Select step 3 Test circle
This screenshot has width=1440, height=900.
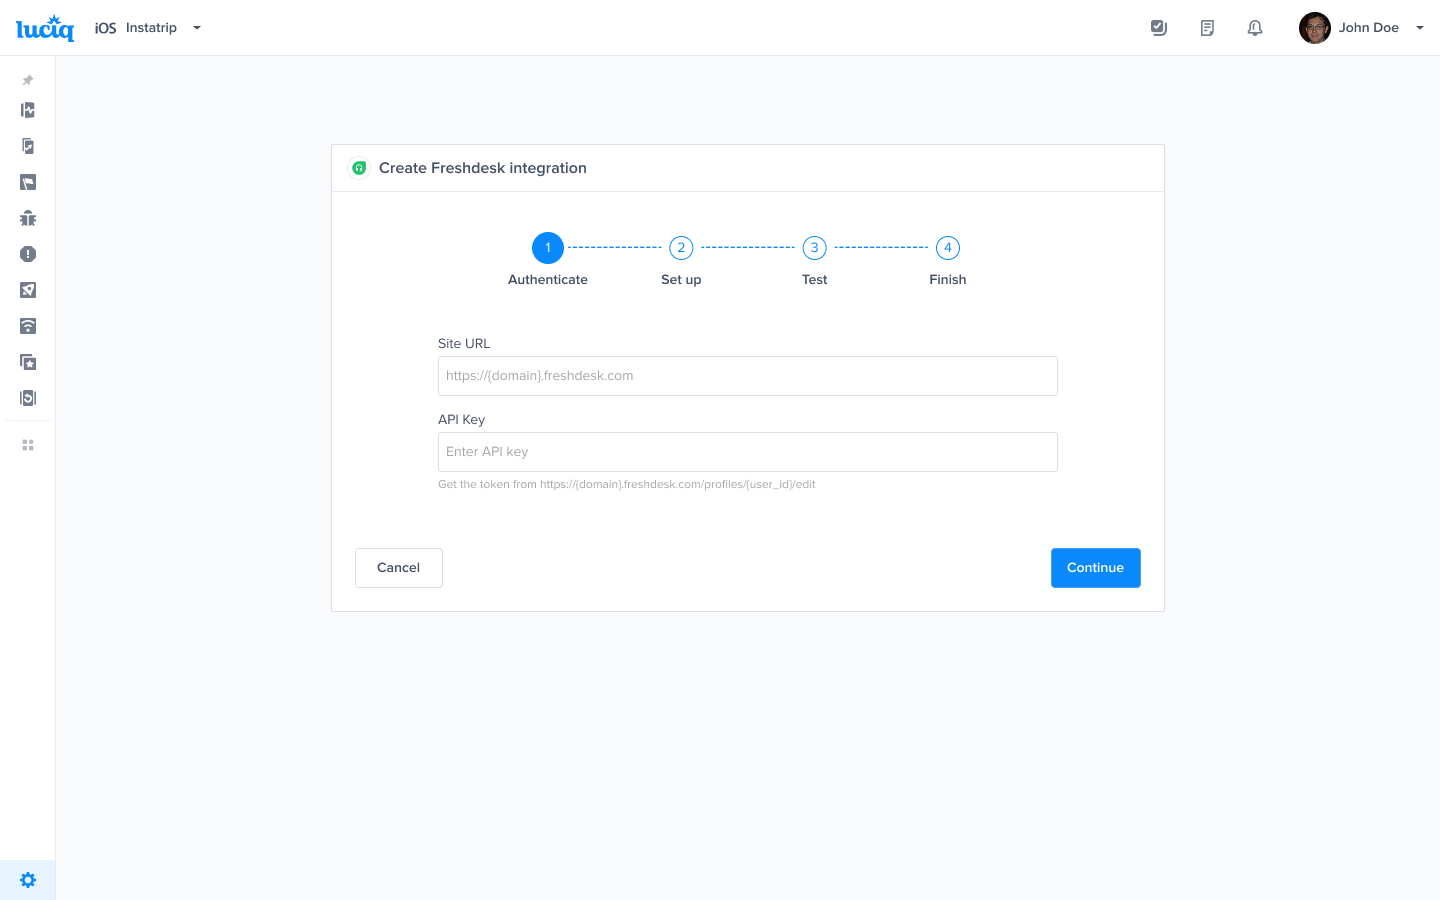815,248
